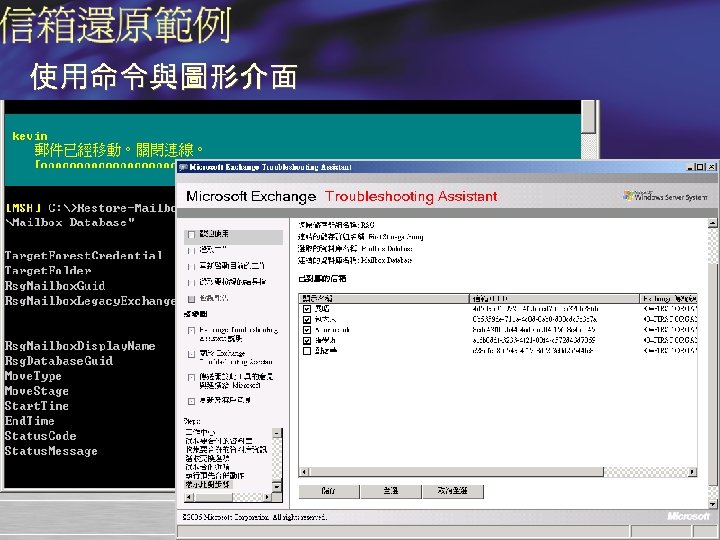Screen dimensions: 720x540
Task: Click the Steps list horizontal scroll left arrow
Action: pyautogui.click(x=189, y=497)
